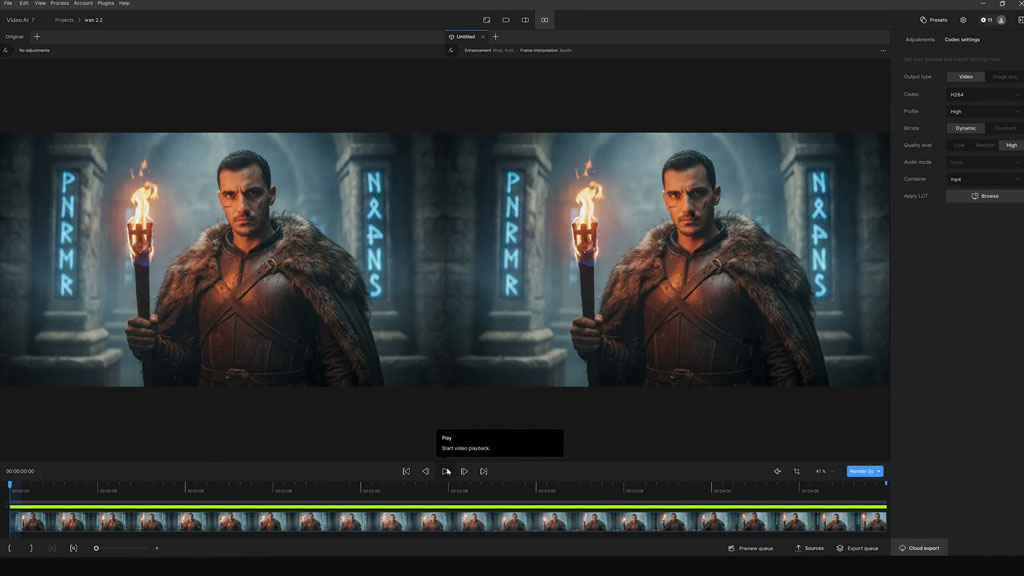Select the side-by-side comparison view icon
The image size is (1024, 576).
click(545, 20)
